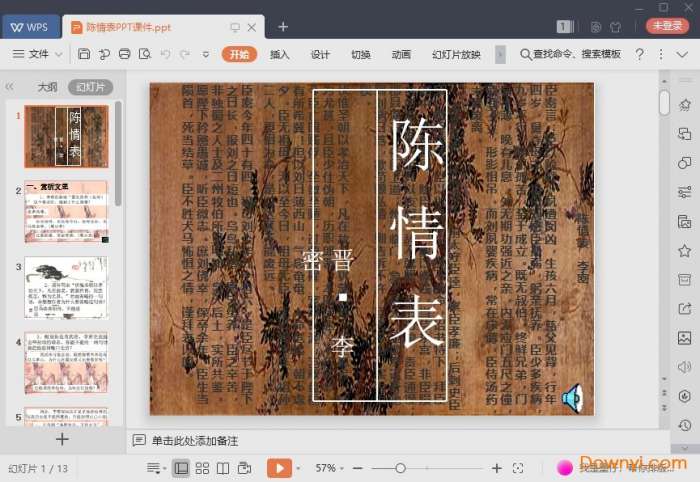
Task: Click the skin shirt icon in title bar
Action: click(x=616, y=27)
